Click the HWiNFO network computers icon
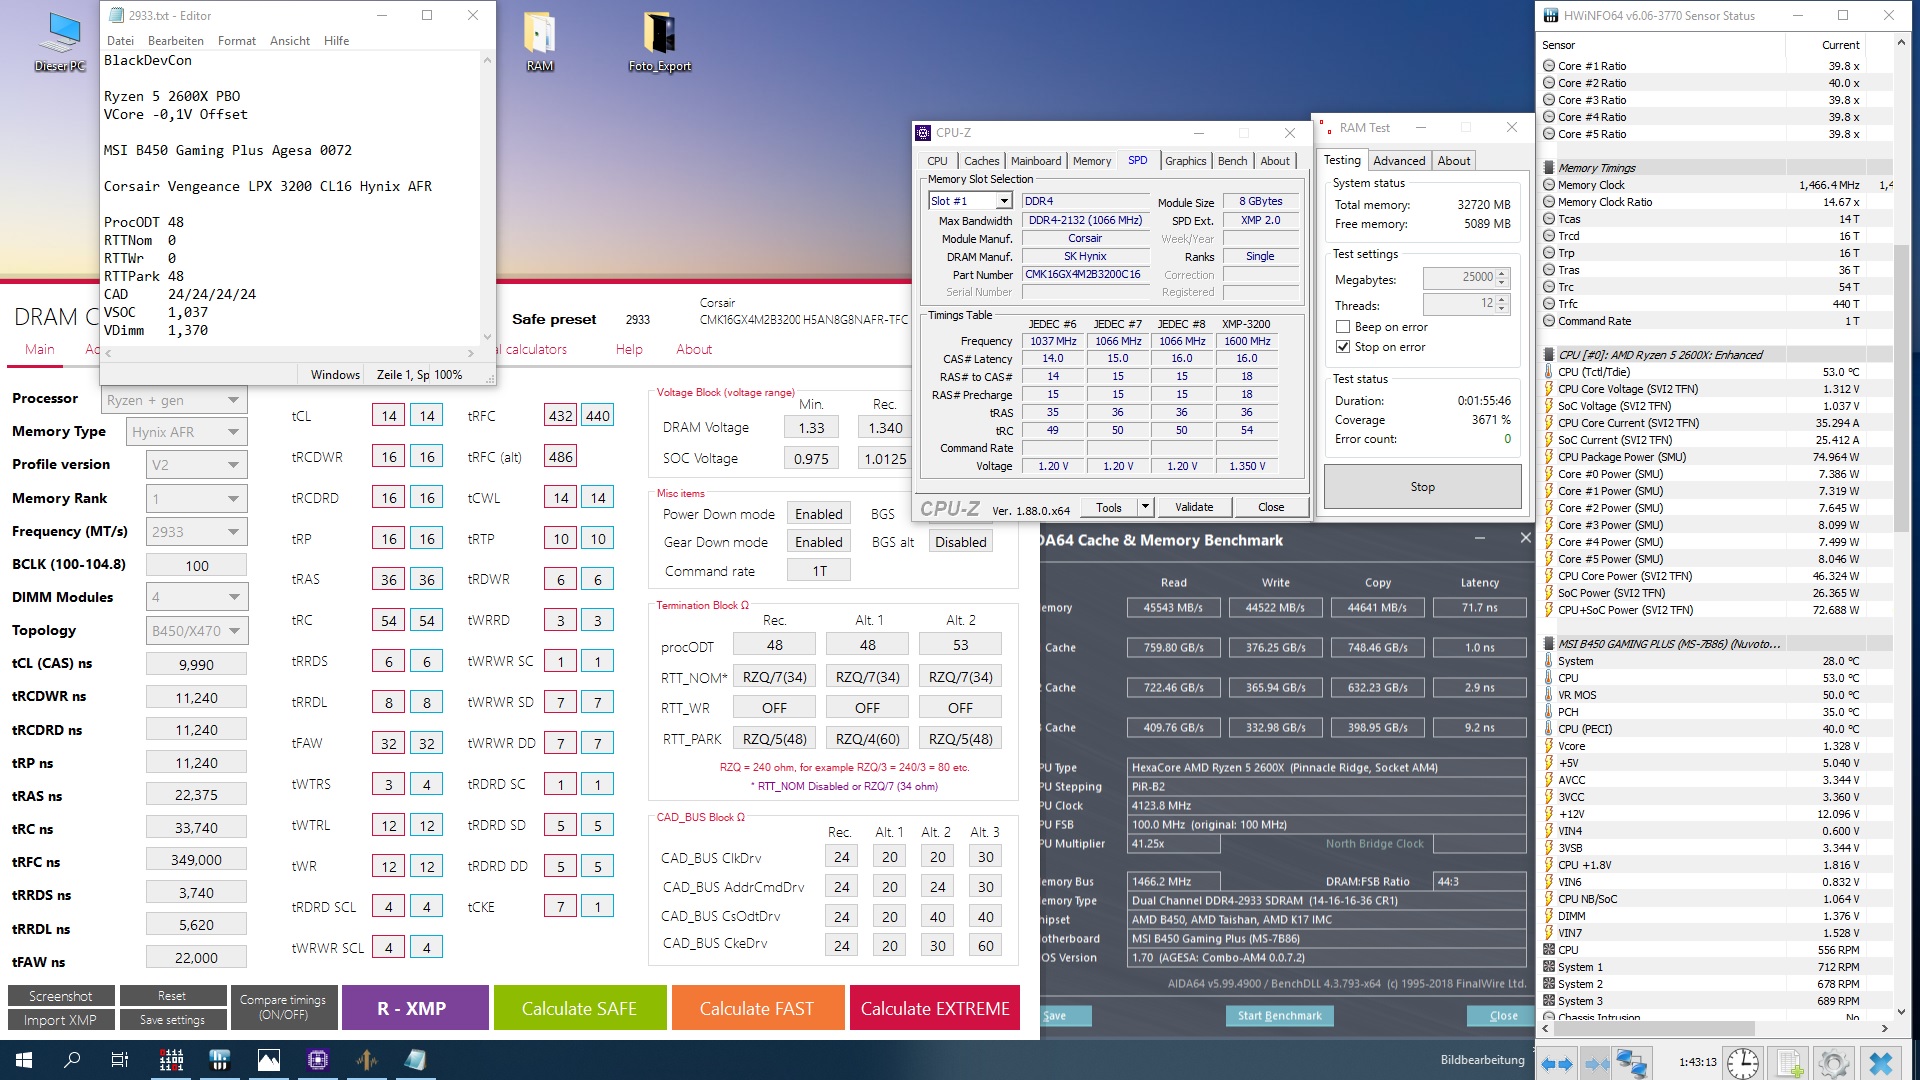 (1632, 1063)
